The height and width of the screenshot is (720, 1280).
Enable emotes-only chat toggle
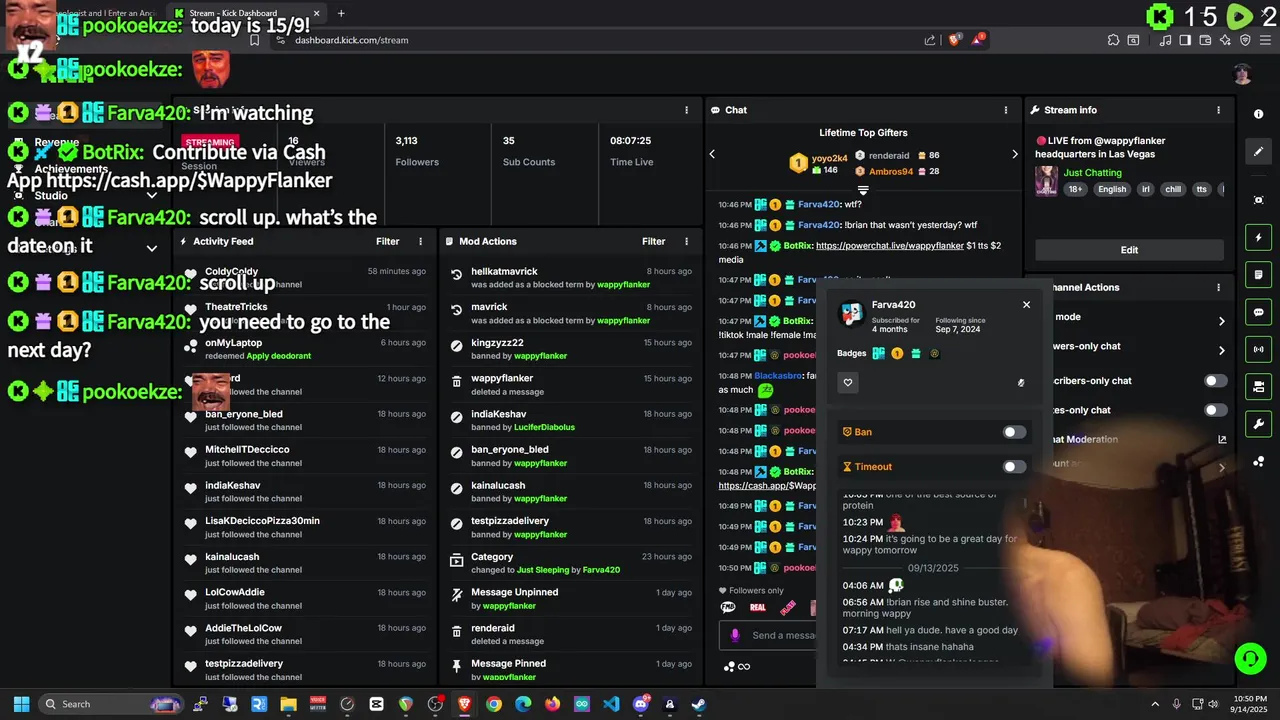[1215, 410]
